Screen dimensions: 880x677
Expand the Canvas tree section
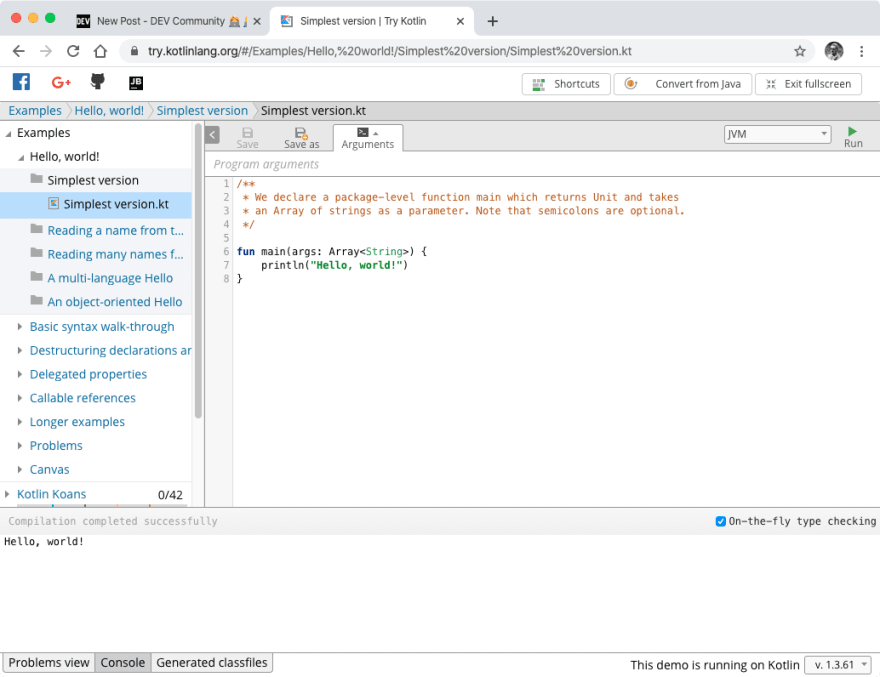coord(20,469)
